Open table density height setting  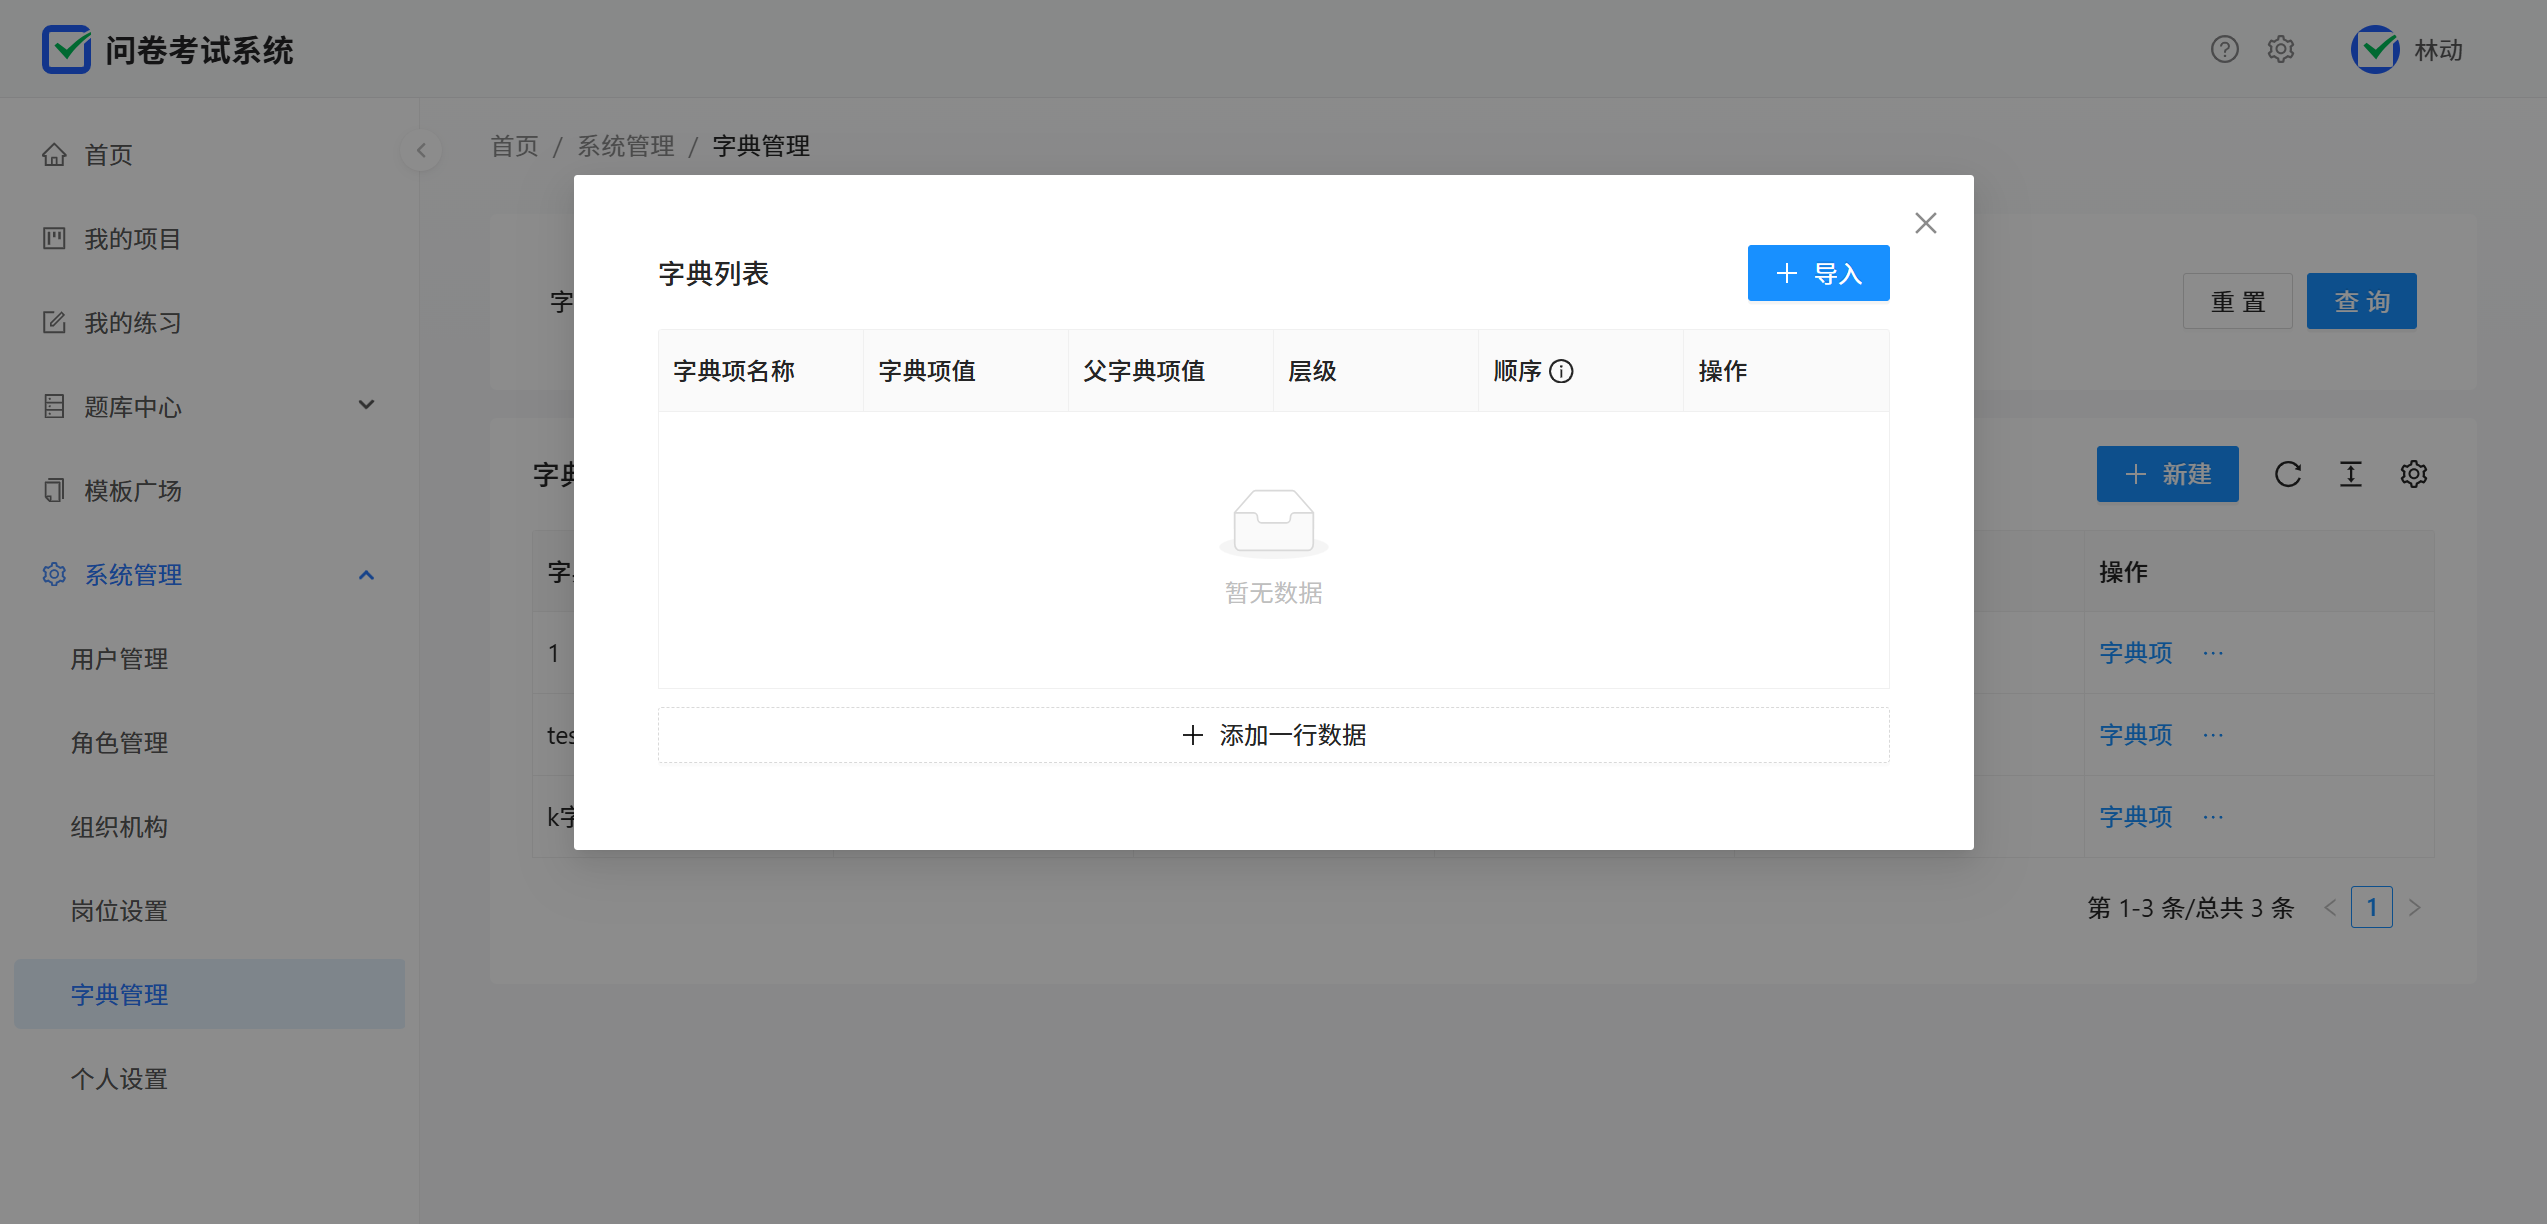click(x=2351, y=474)
